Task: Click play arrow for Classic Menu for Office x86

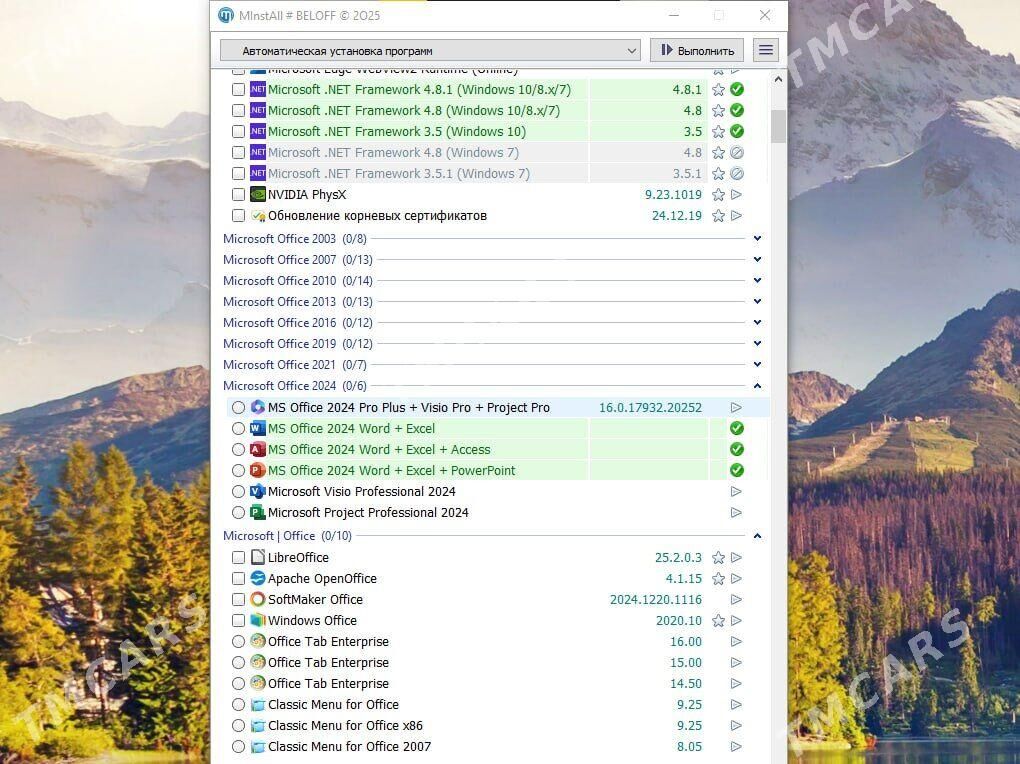Action: pos(736,726)
